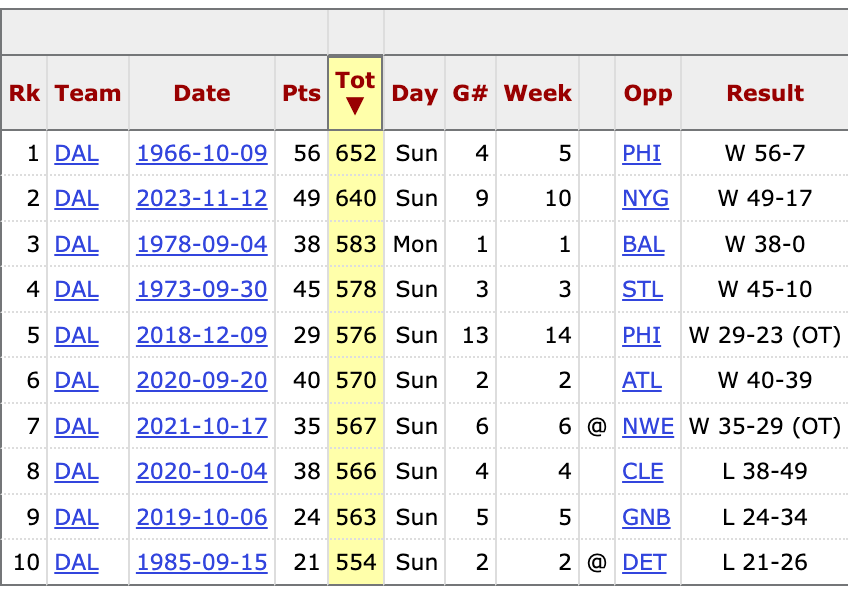Sort by the G# column header

(x=470, y=92)
